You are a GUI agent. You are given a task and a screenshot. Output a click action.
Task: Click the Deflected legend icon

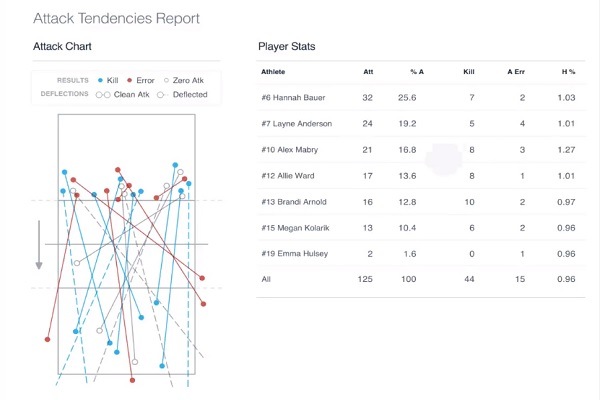click(x=162, y=94)
